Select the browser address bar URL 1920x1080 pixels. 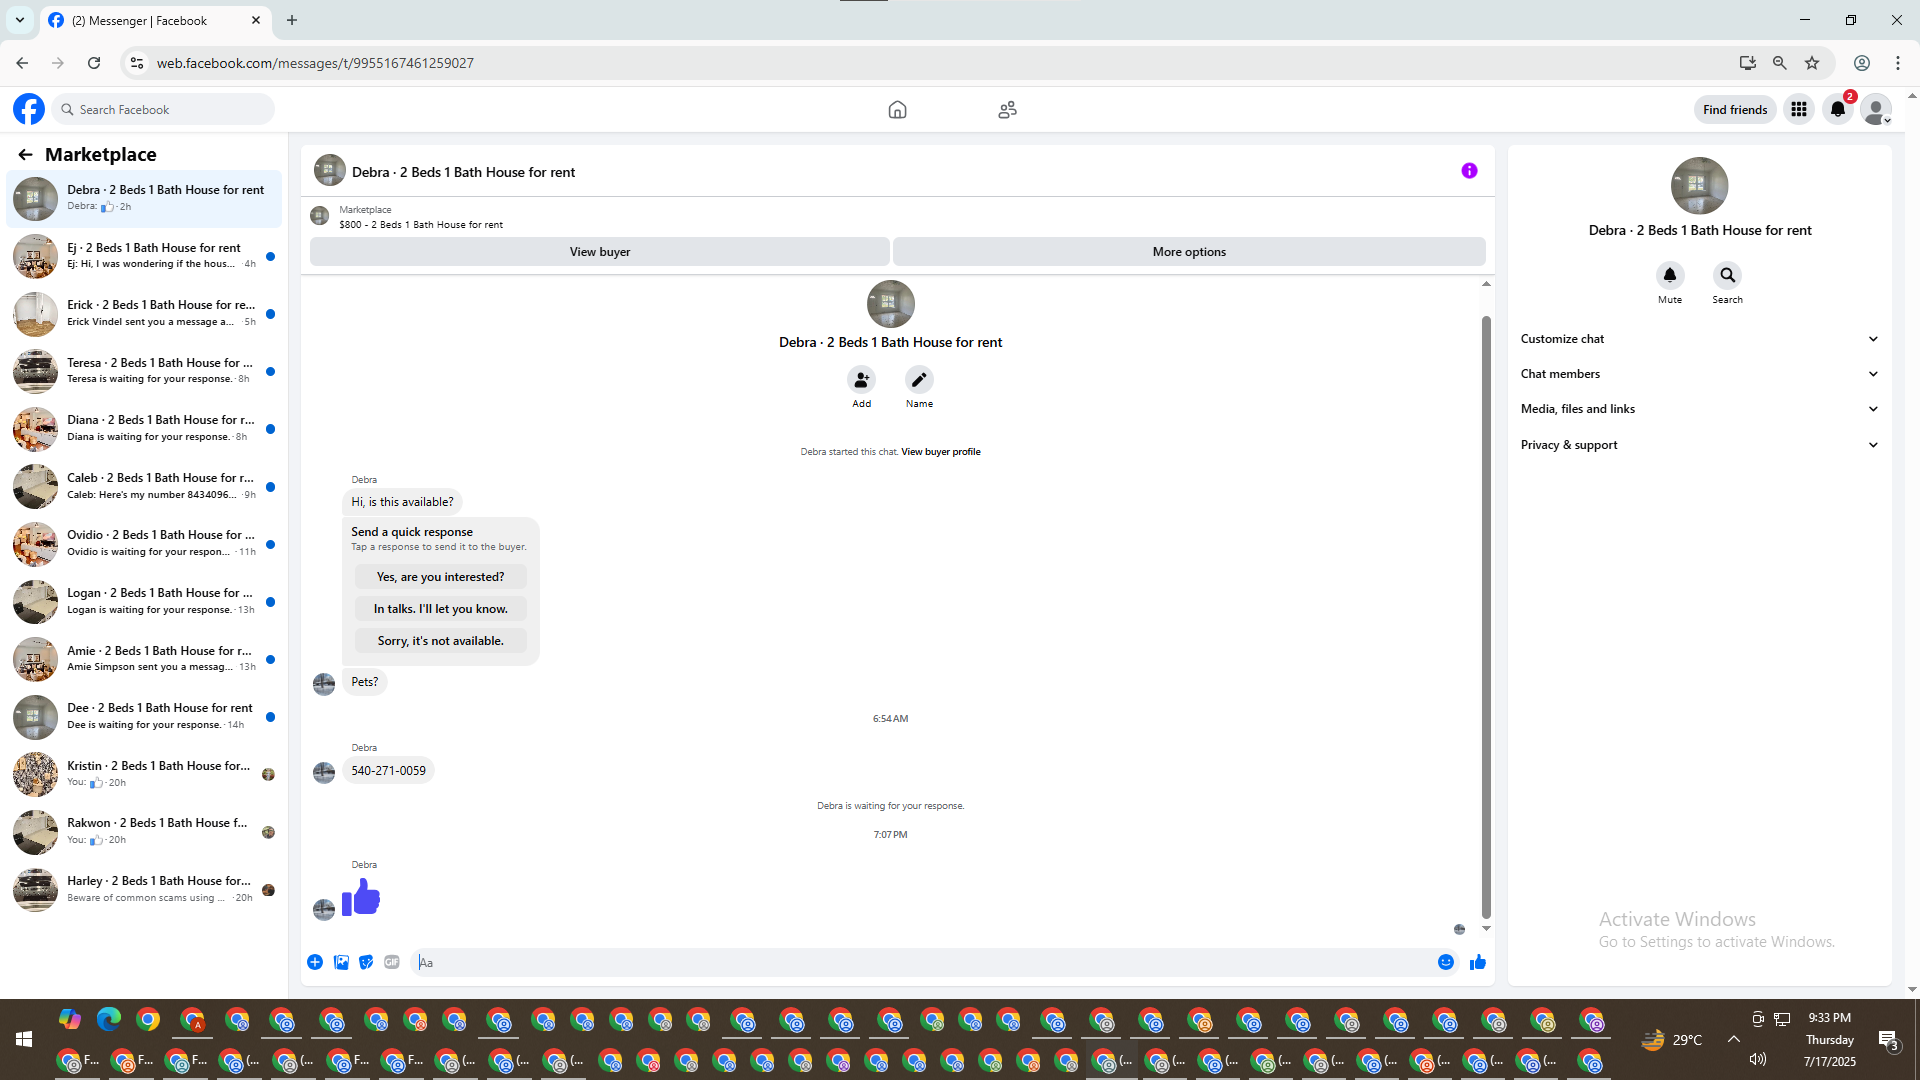click(x=315, y=63)
